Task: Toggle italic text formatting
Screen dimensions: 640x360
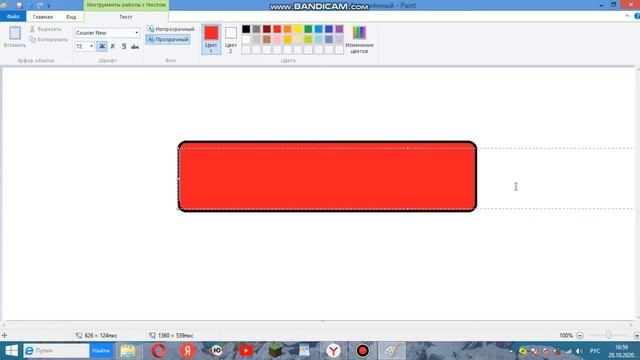Action: pos(113,47)
